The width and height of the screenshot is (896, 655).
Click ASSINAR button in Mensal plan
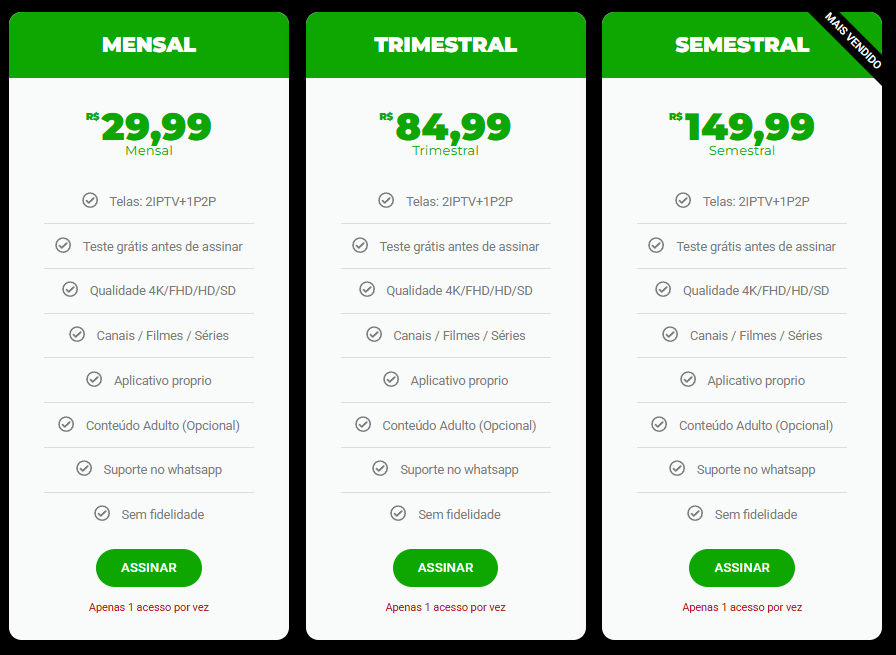tap(149, 568)
